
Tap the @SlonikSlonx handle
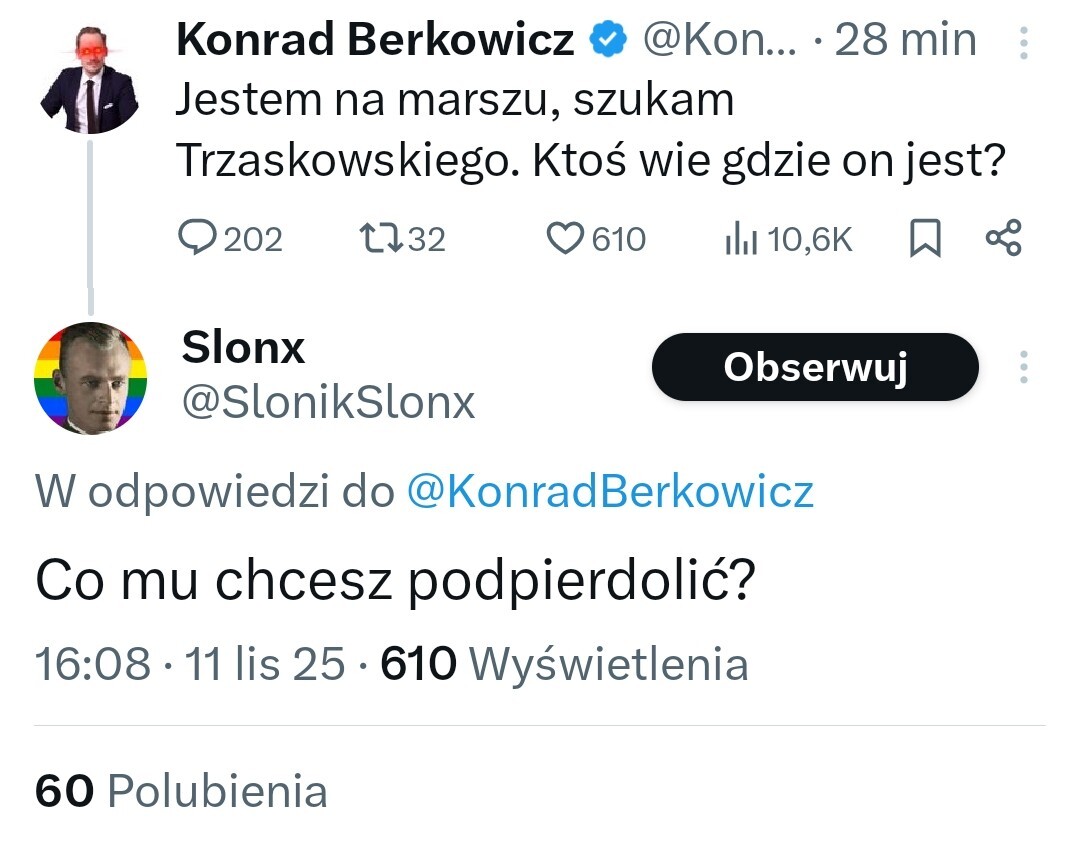coord(328,402)
